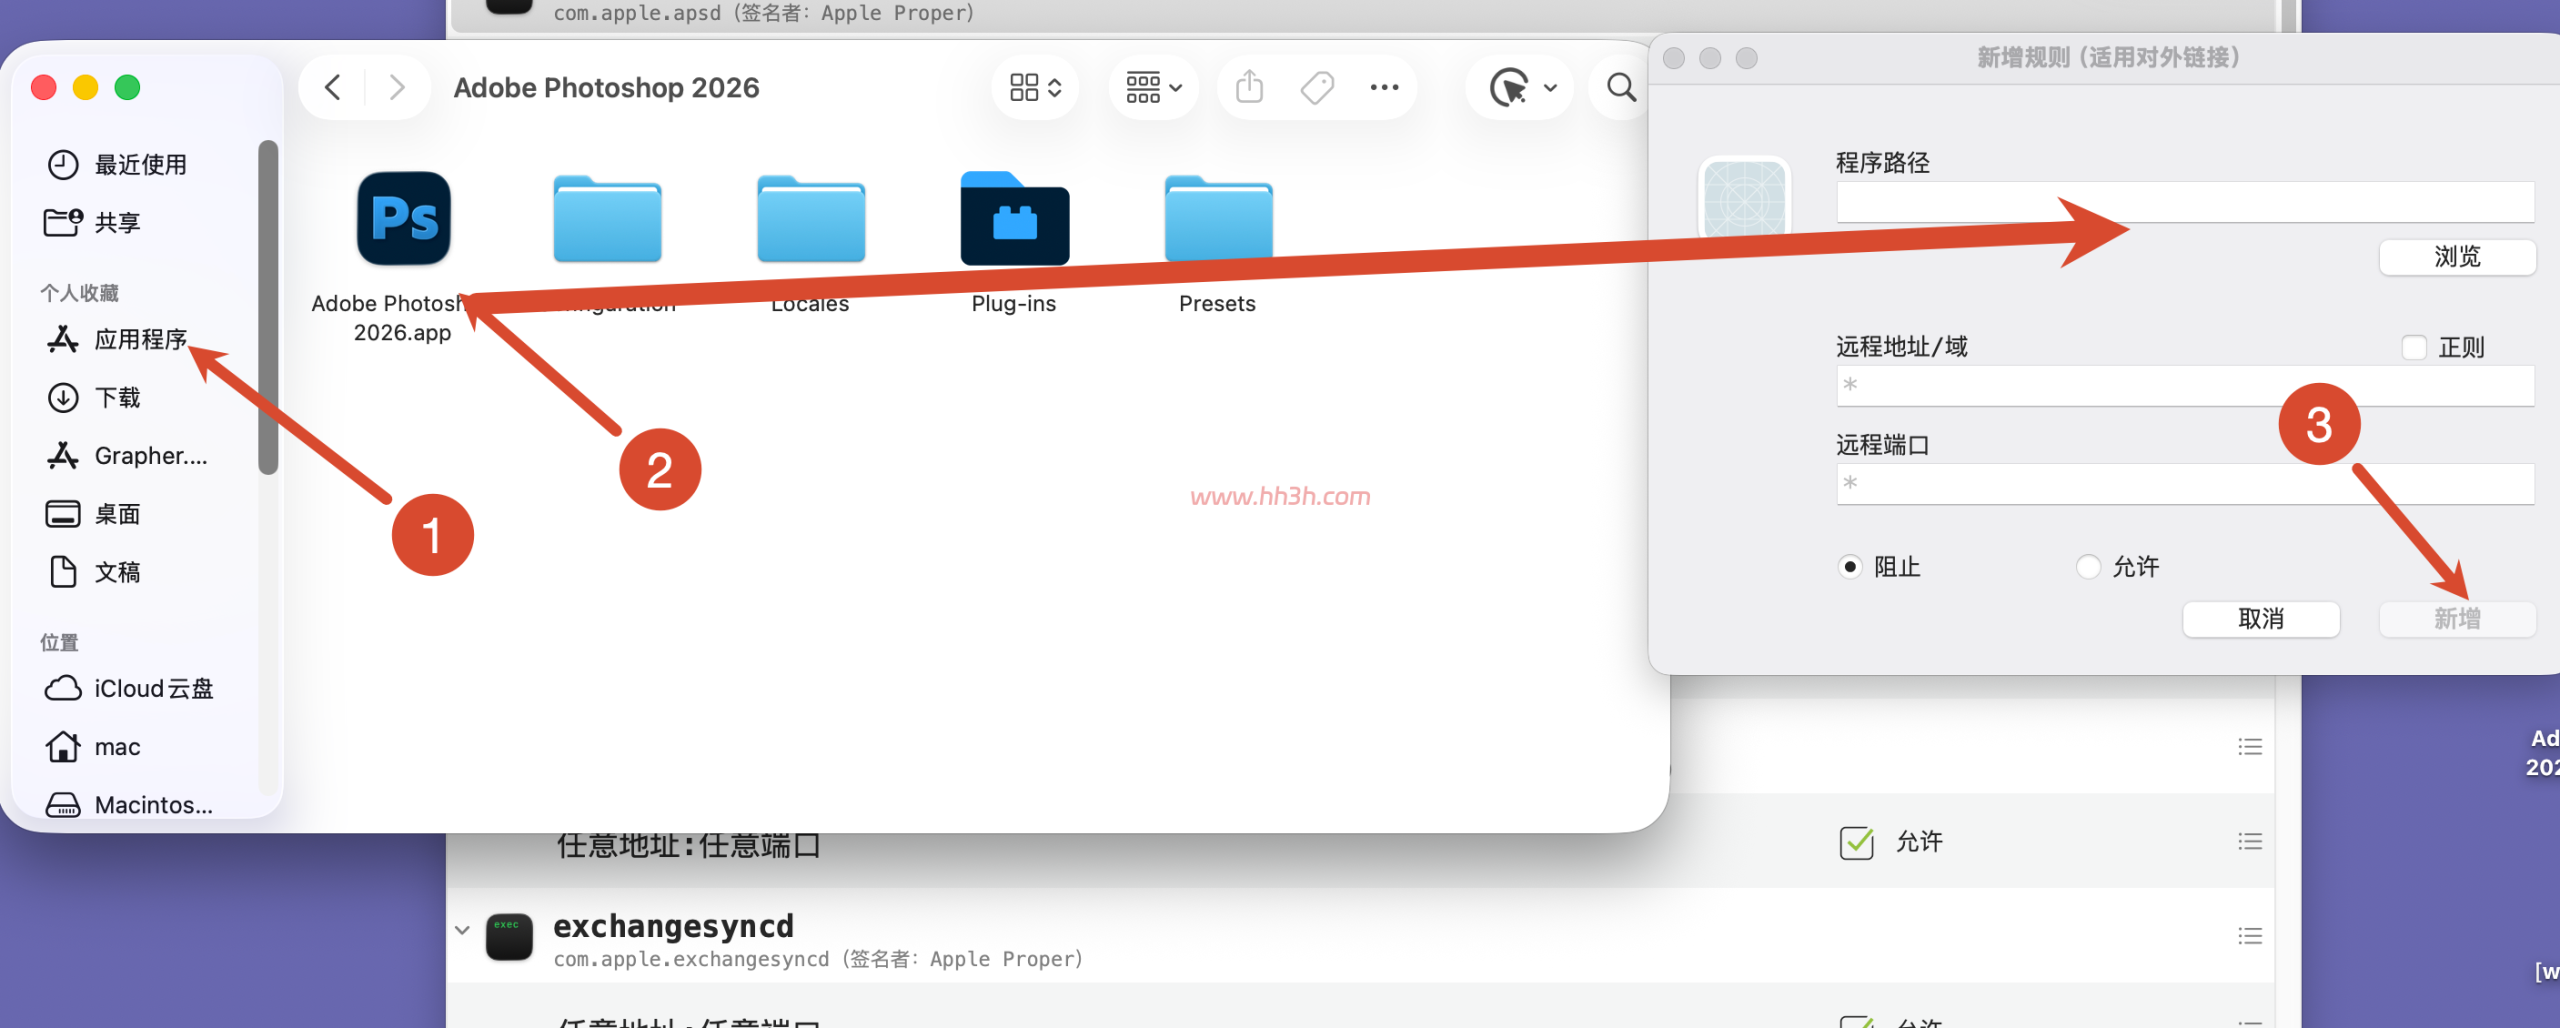Click 'com.apple.apsd (签名者: Apple Proper)' text
The width and height of the screenshot is (2560, 1028).
pyautogui.click(x=764, y=13)
